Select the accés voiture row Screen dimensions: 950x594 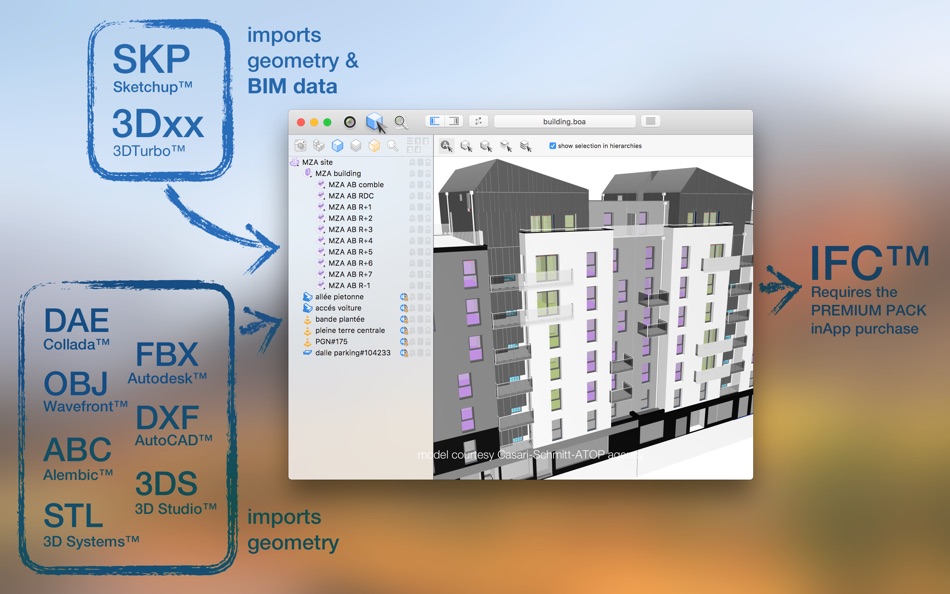pyautogui.click(x=360, y=308)
